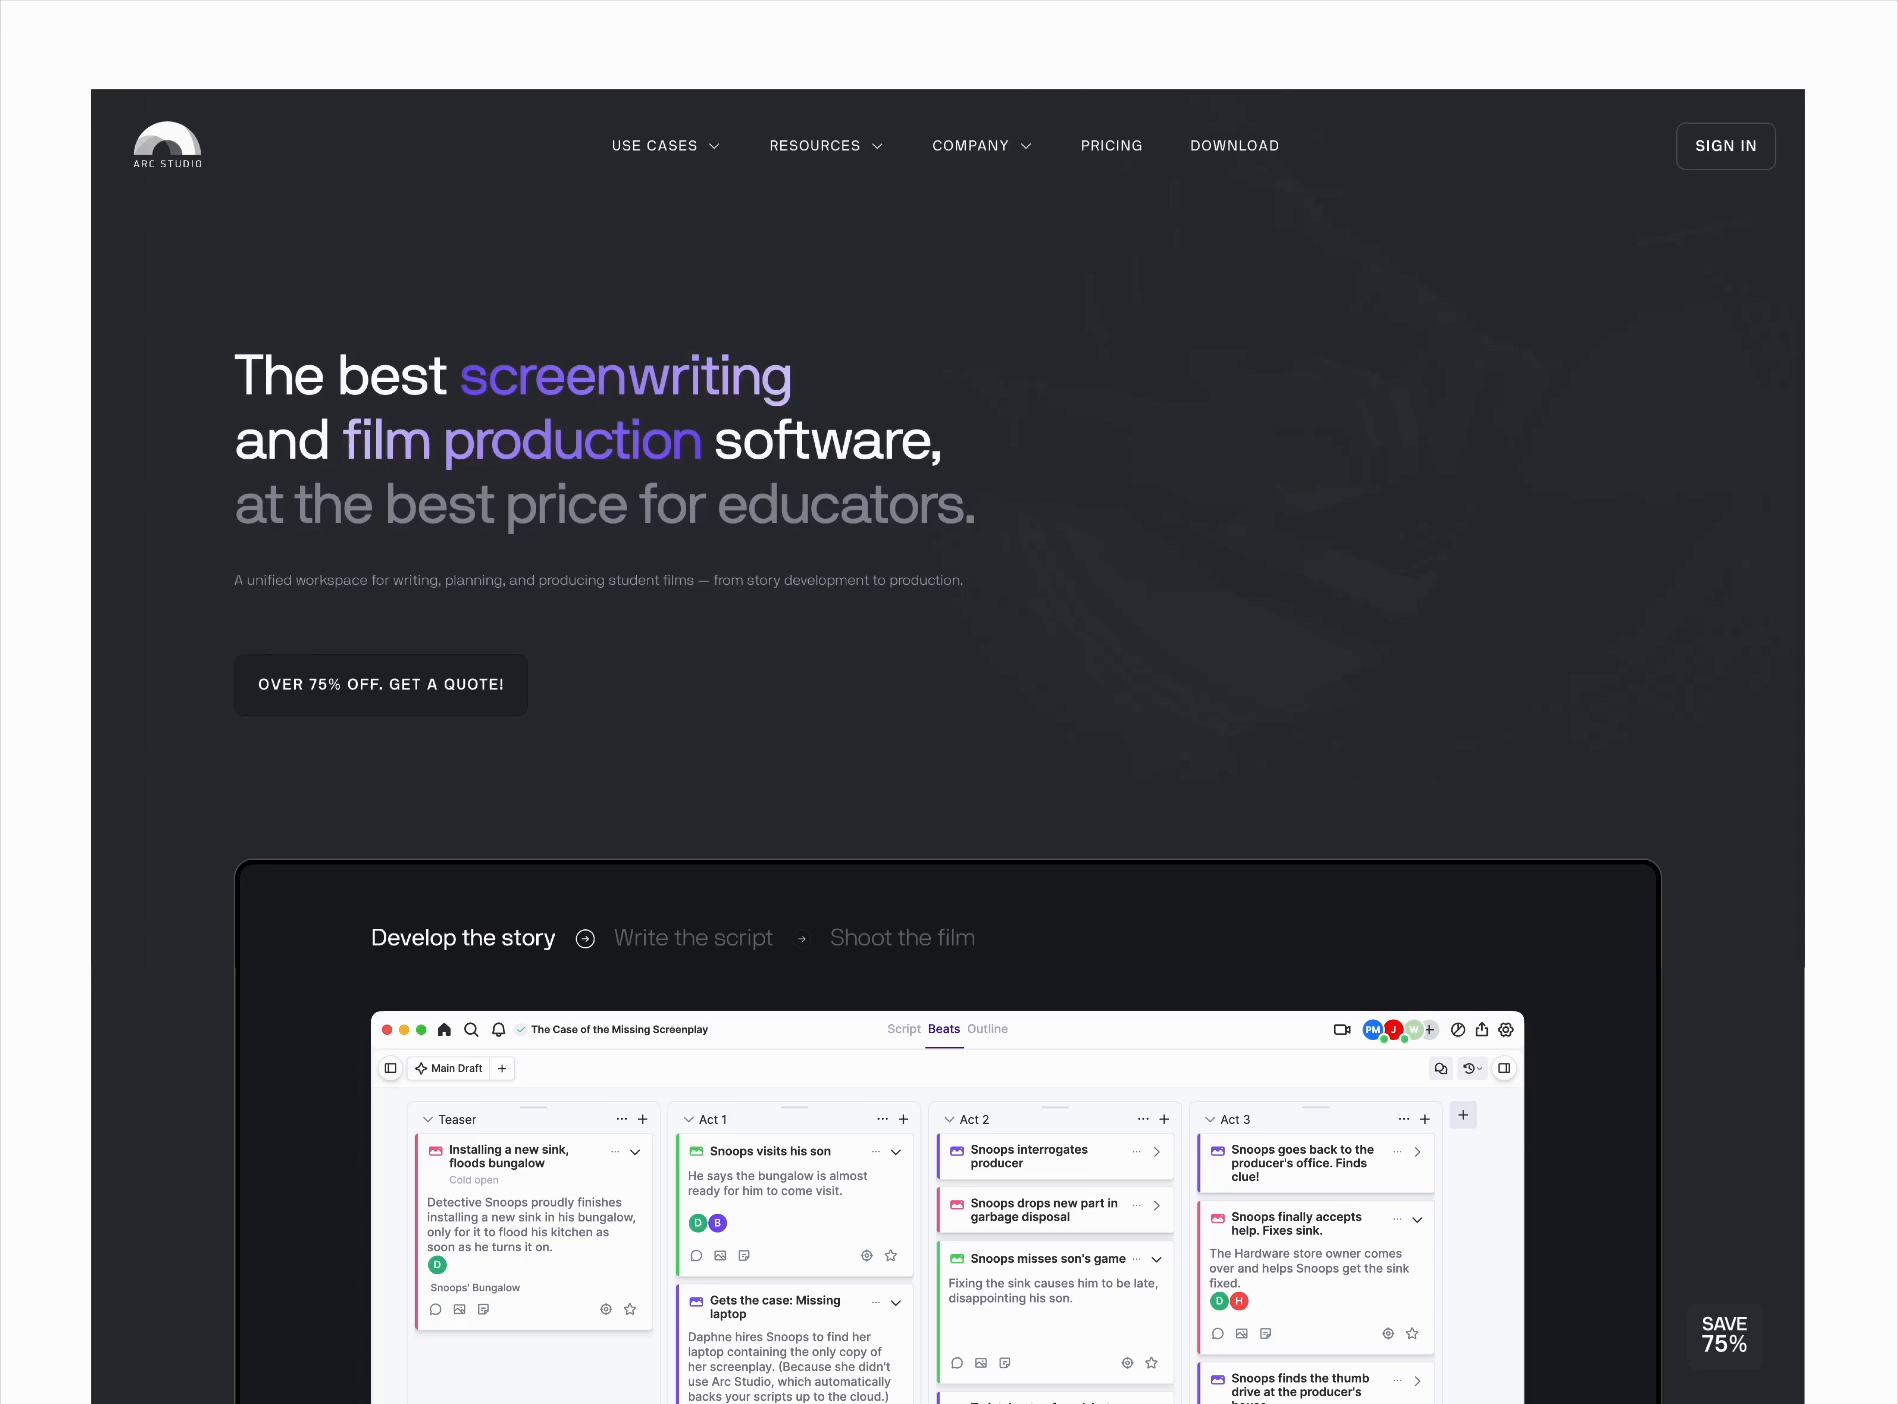Star the Installing a new sink card
Screen dimensions: 1898x1404
[x=630, y=1309]
